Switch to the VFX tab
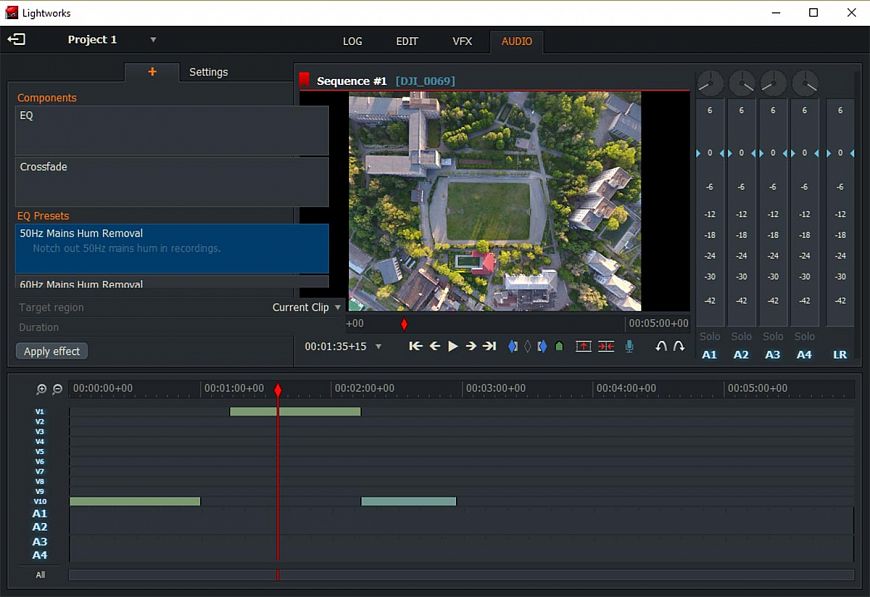 [462, 41]
